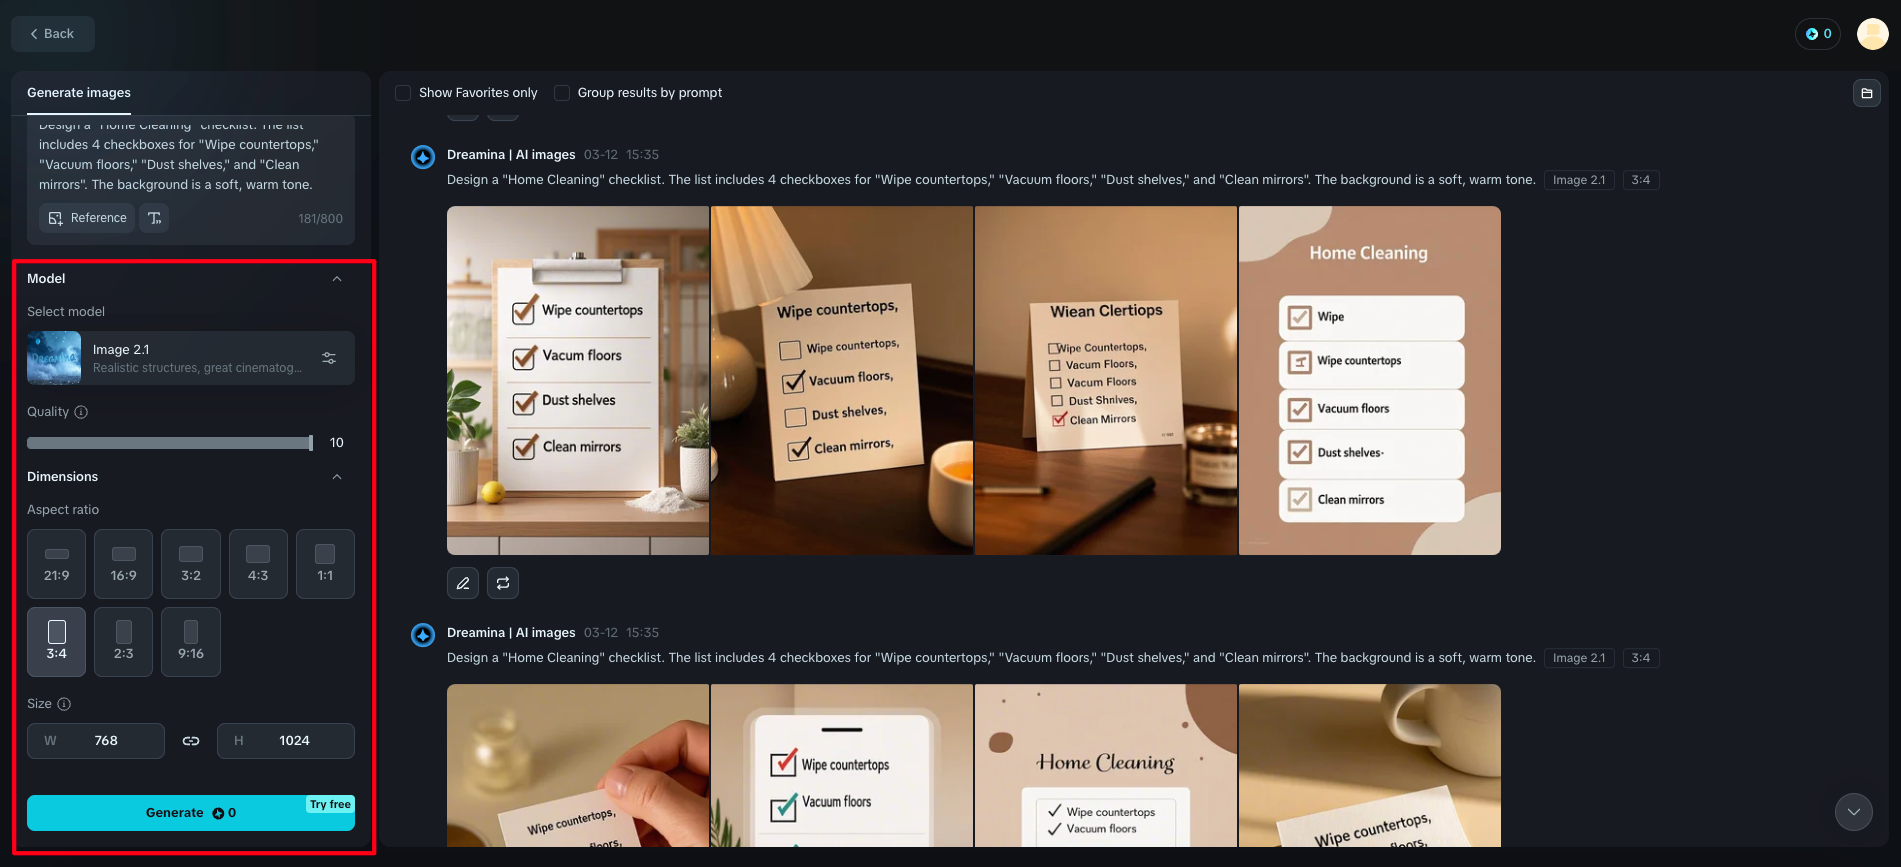Choose the 2:3 aspect ratio

[x=124, y=642]
